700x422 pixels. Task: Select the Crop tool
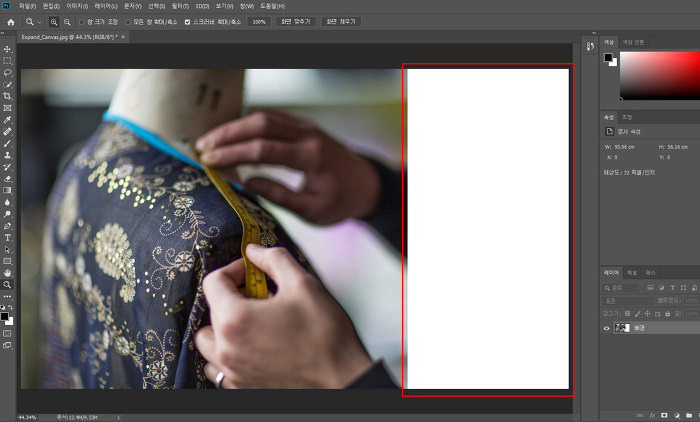click(x=7, y=96)
